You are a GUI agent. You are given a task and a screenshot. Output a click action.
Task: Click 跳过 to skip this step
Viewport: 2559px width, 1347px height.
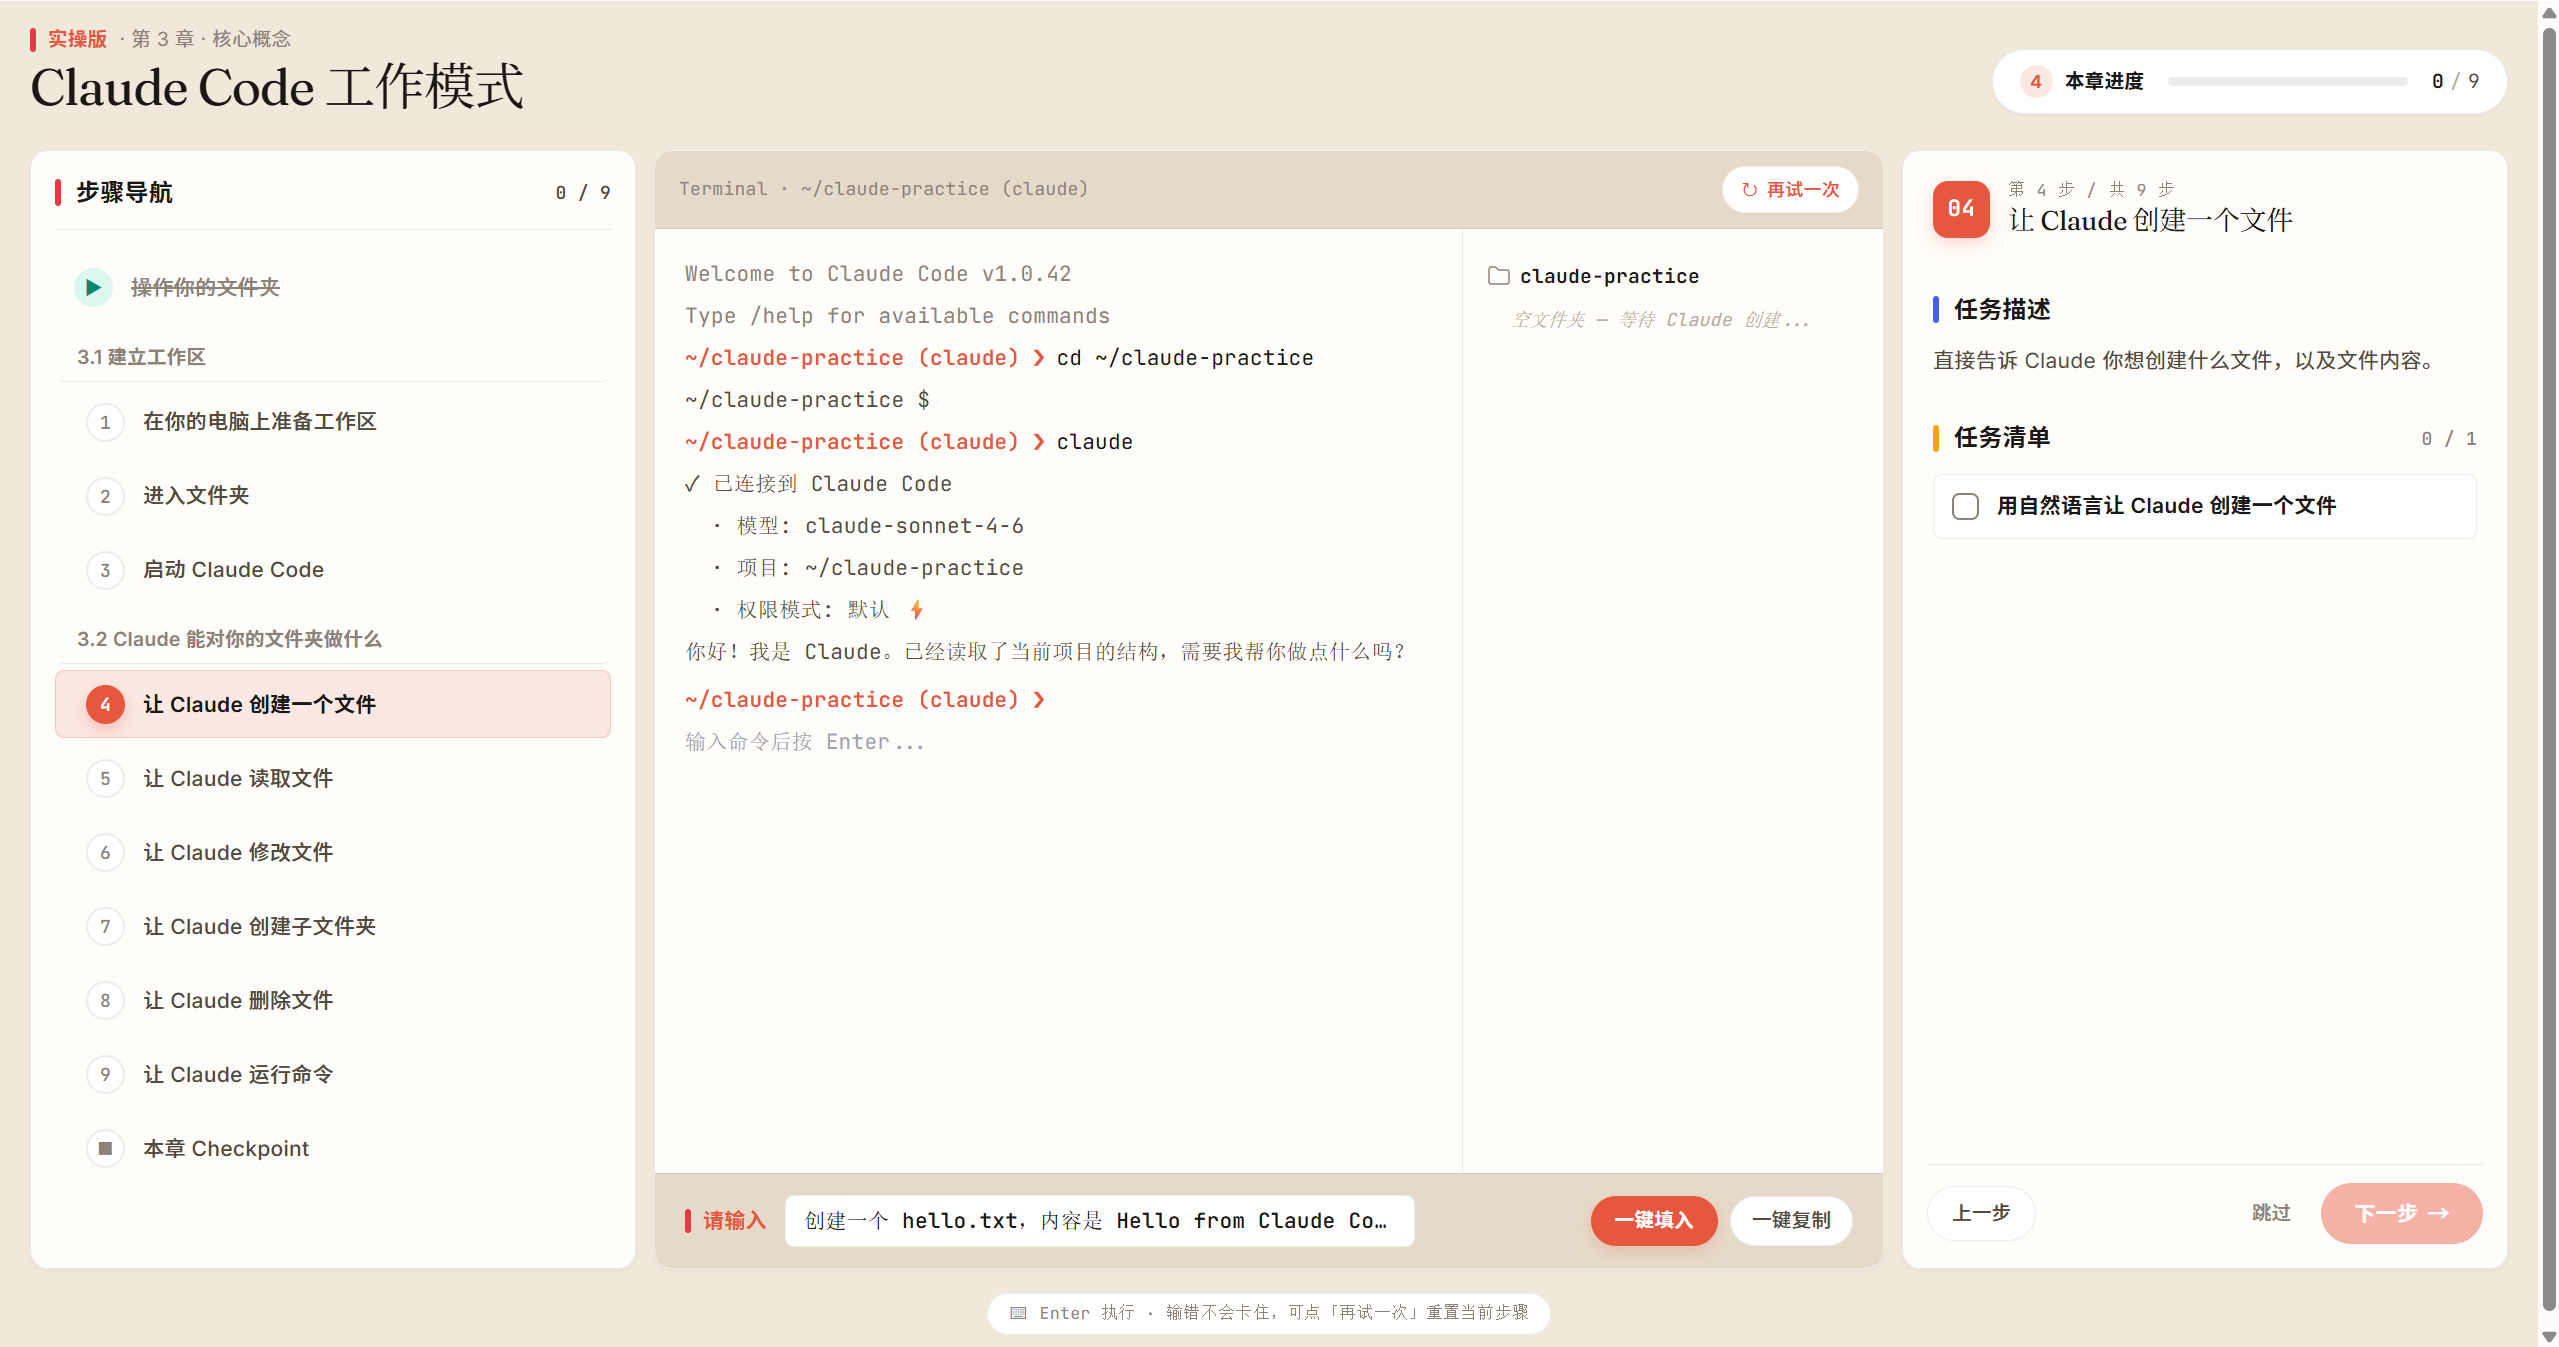[x=2271, y=1213]
